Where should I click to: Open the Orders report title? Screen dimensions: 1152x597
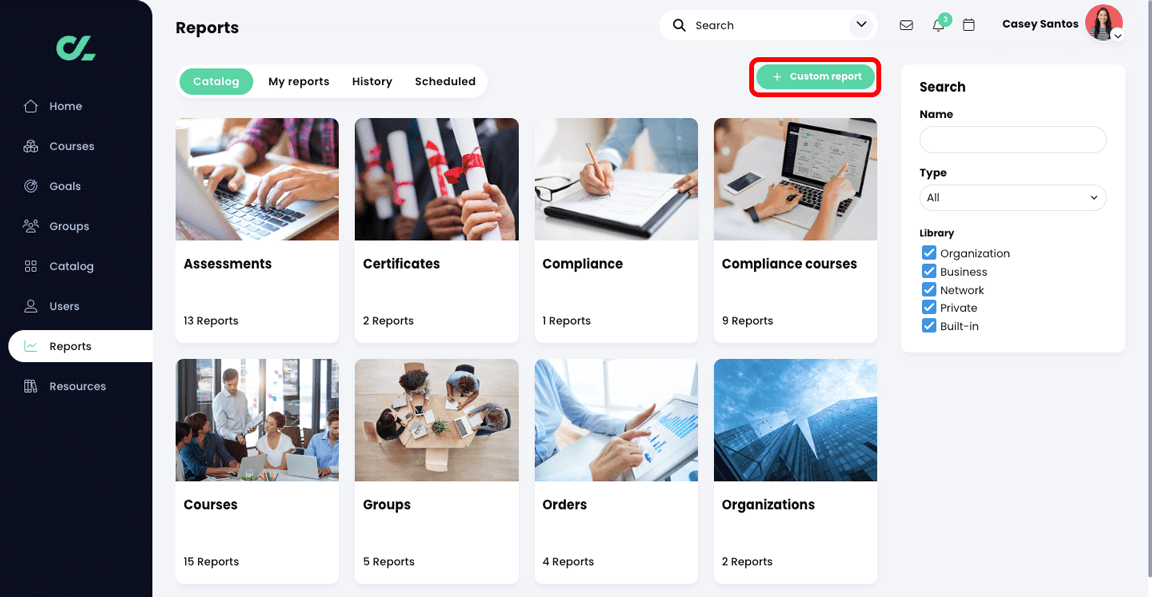point(564,504)
